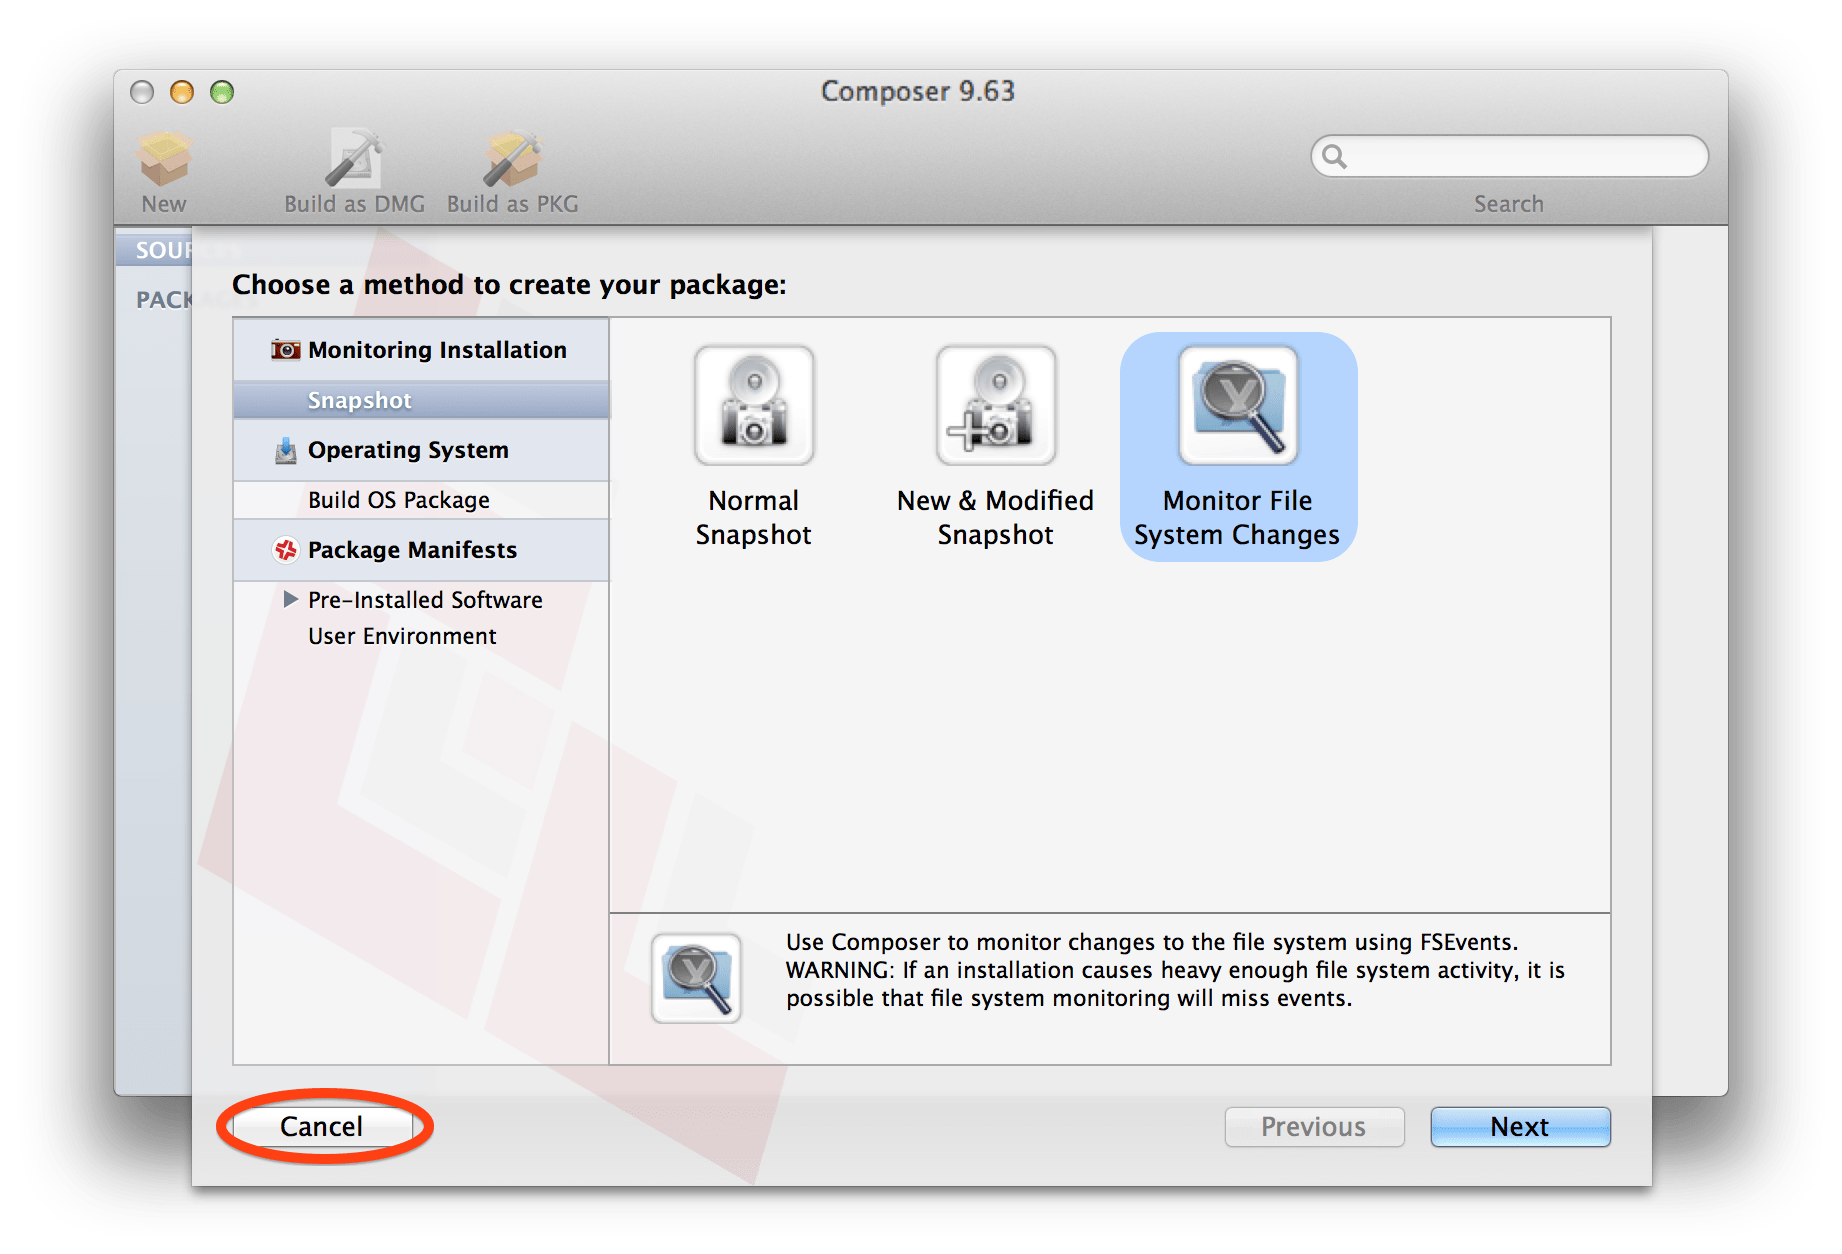The image size is (1842, 1254).
Task: Select the New & Modified Snapshot icon
Action: pyautogui.click(x=996, y=406)
